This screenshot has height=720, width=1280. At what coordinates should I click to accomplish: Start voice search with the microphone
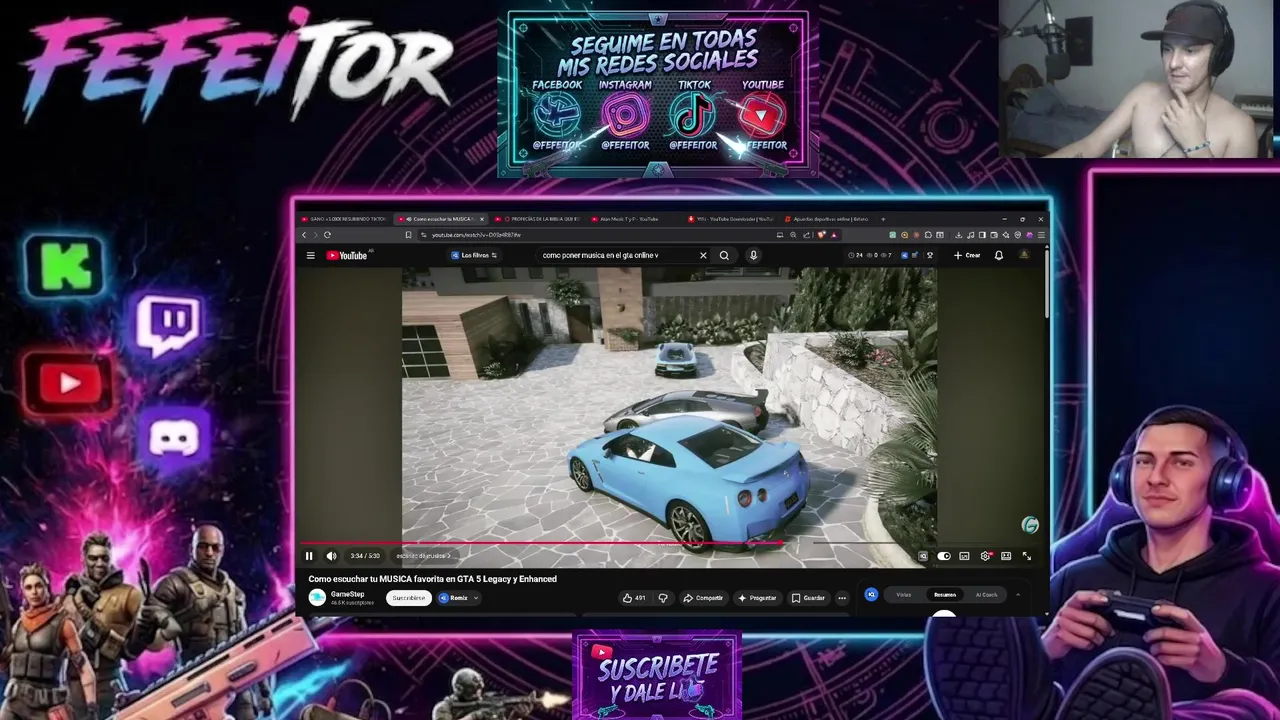pos(753,255)
